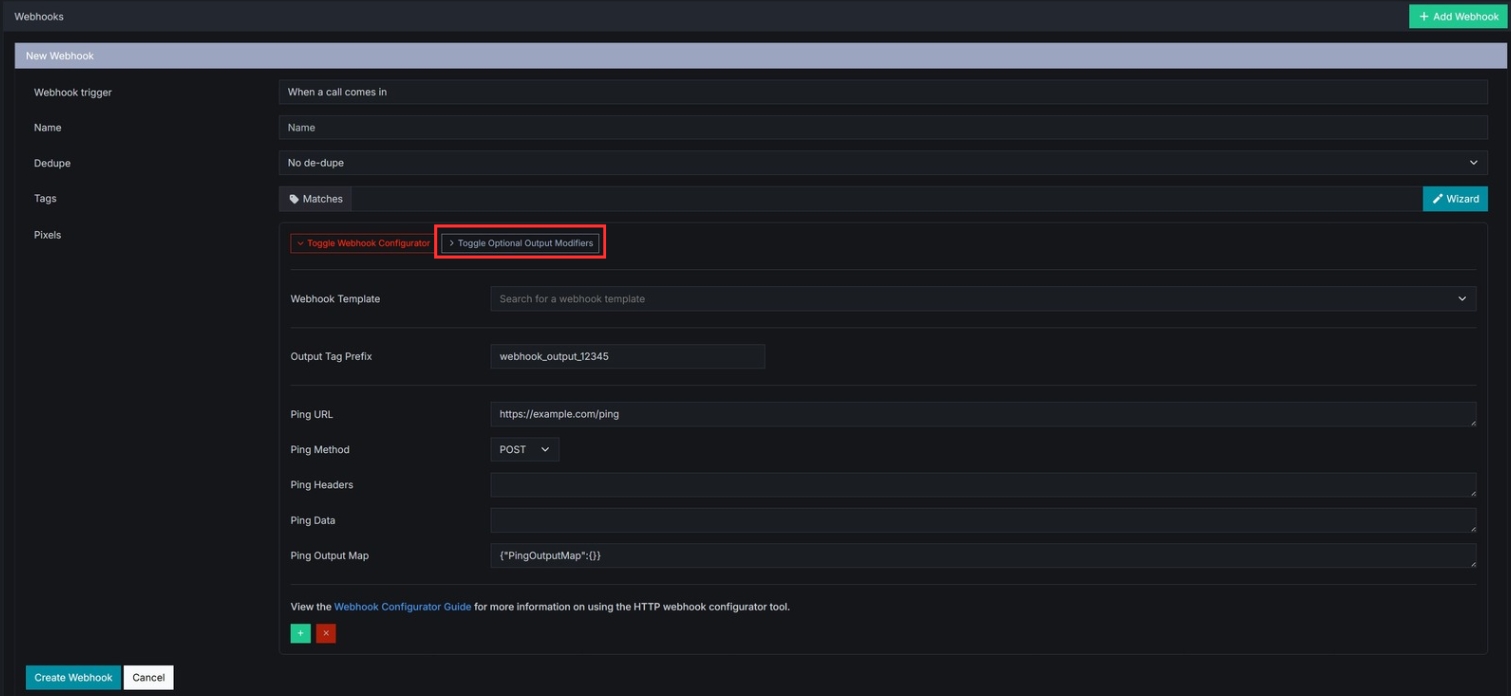
Task: Open the tag Wizard
Action: coord(1455,199)
